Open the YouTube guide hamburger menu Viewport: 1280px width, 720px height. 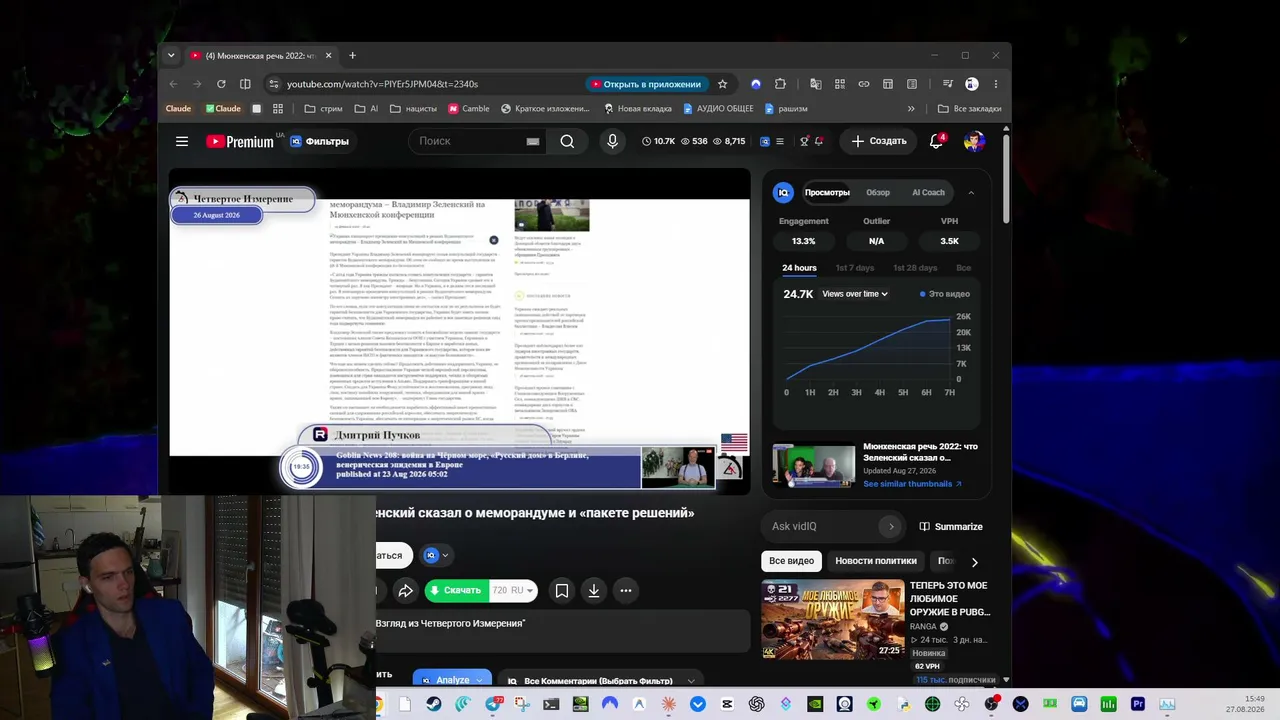182,141
